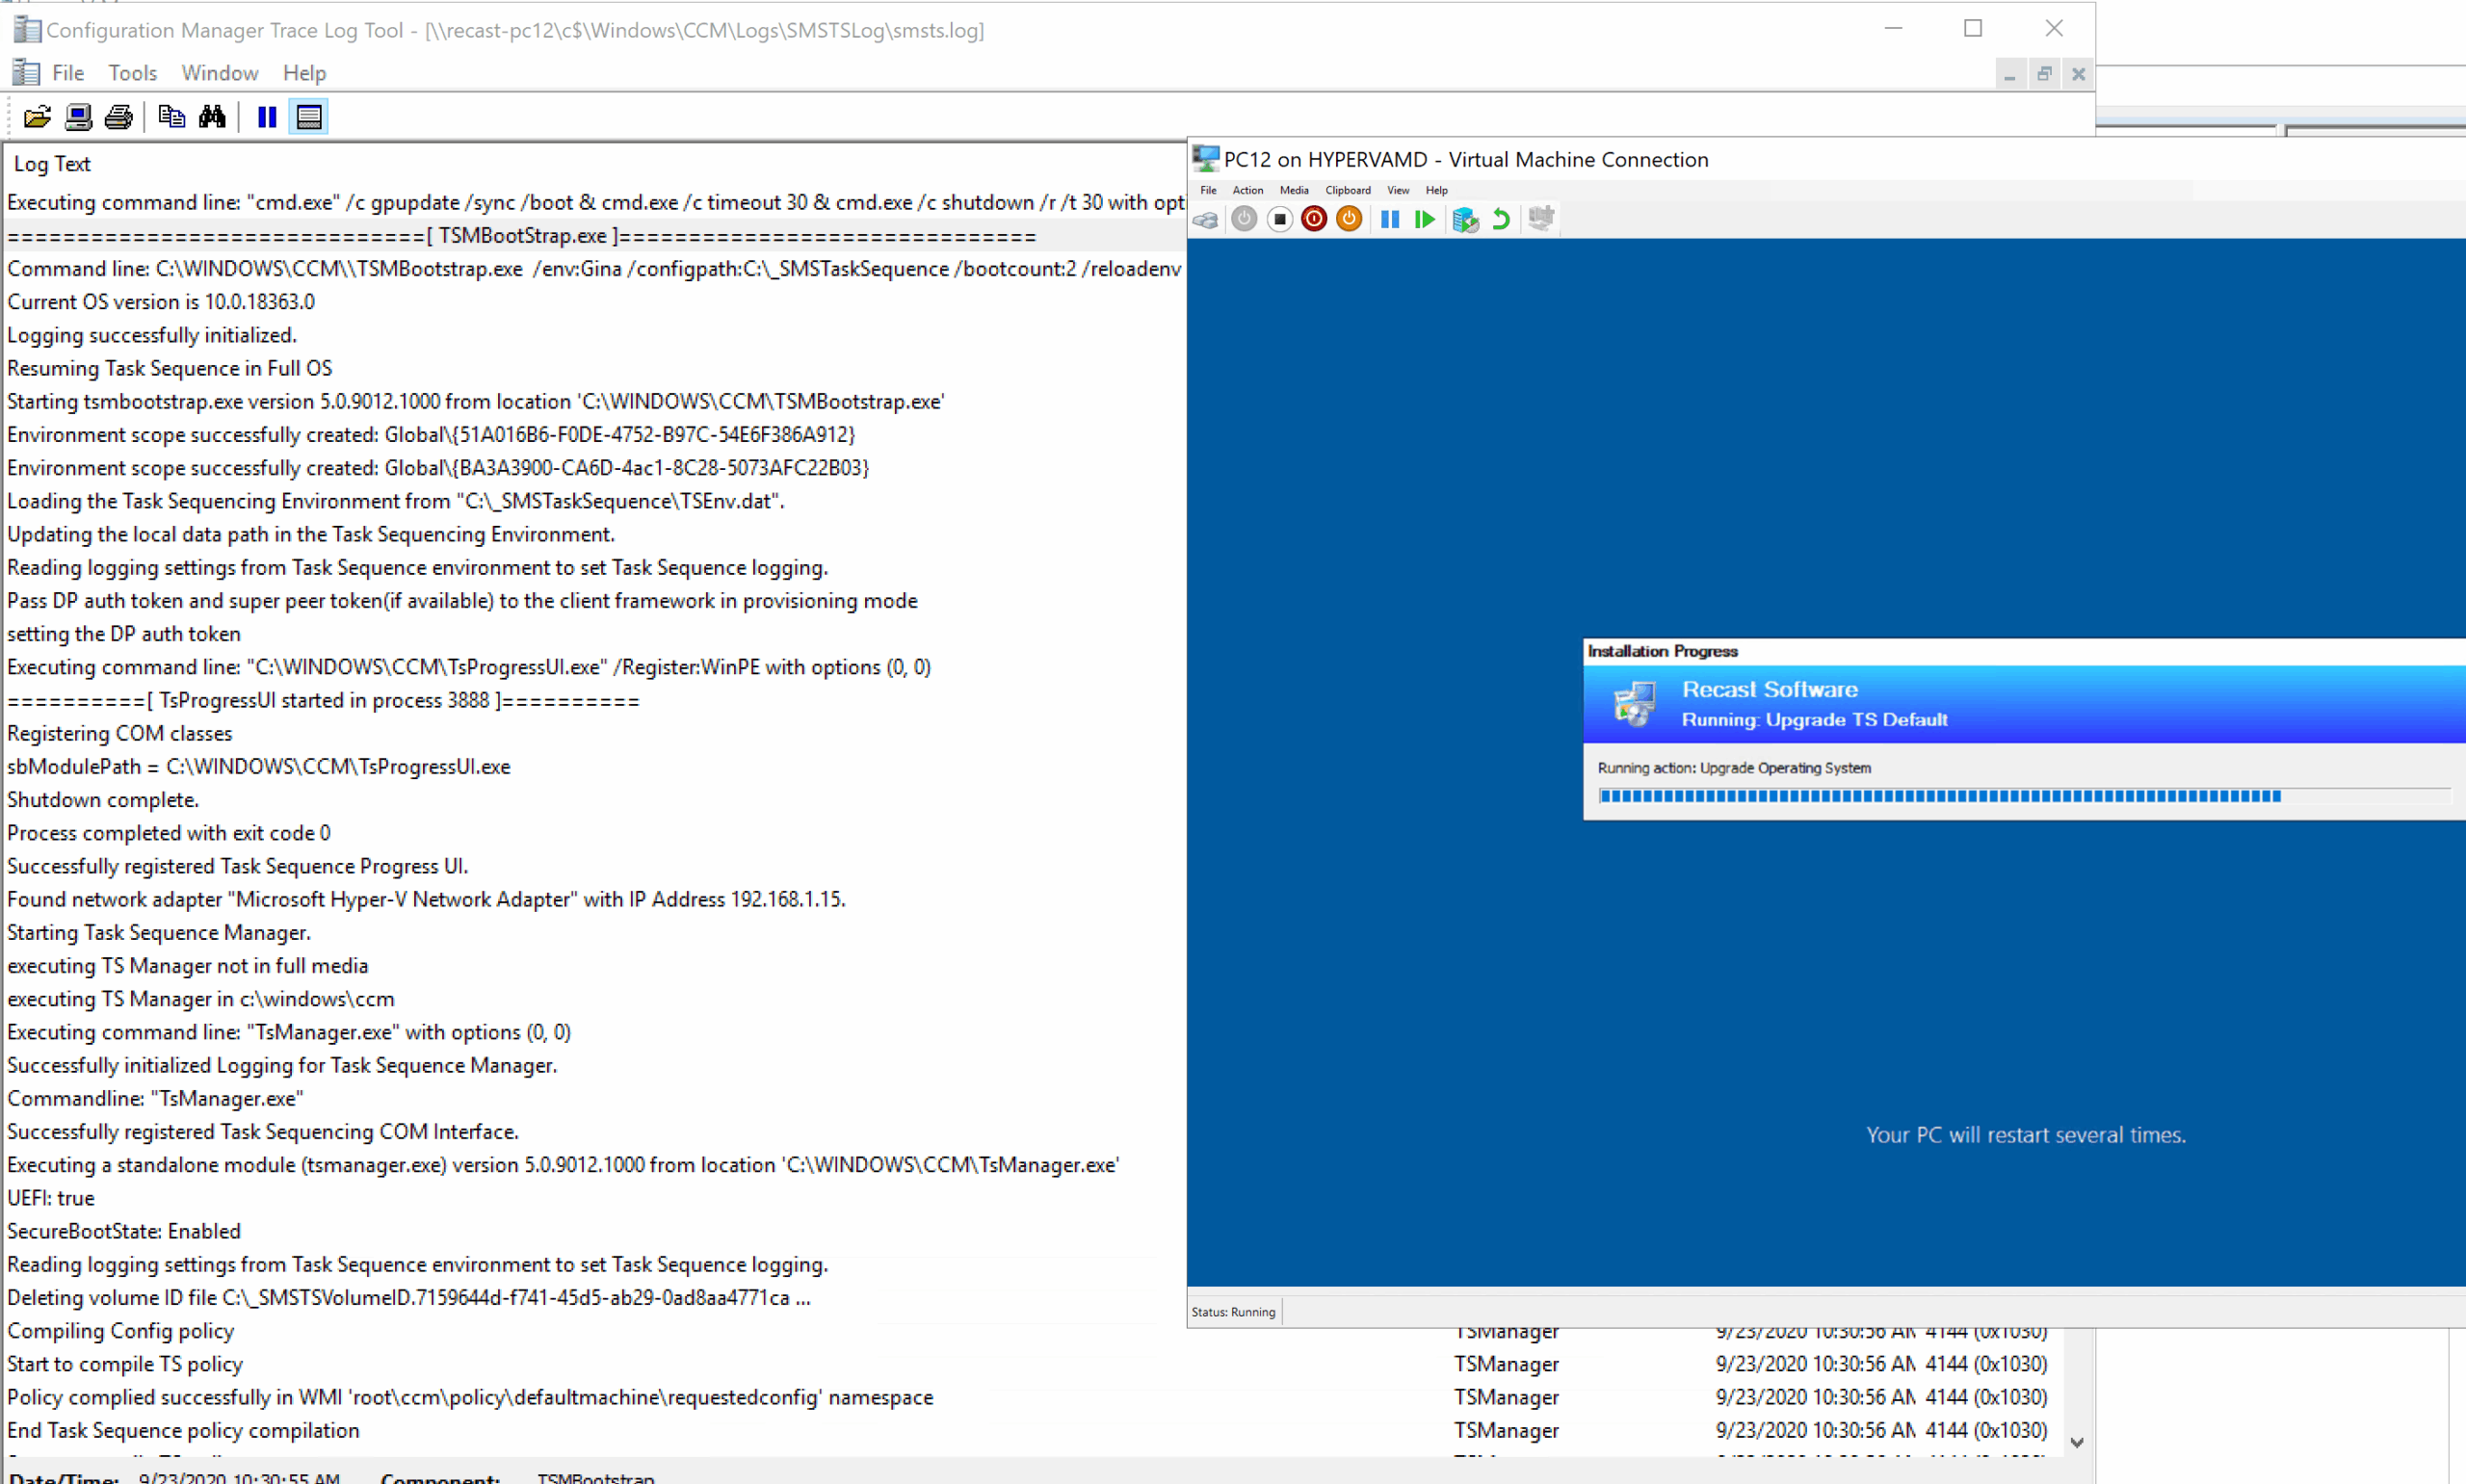This screenshot has height=1484, width=2466.
Task: Open the Window menu in CMTrace
Action: [219, 72]
